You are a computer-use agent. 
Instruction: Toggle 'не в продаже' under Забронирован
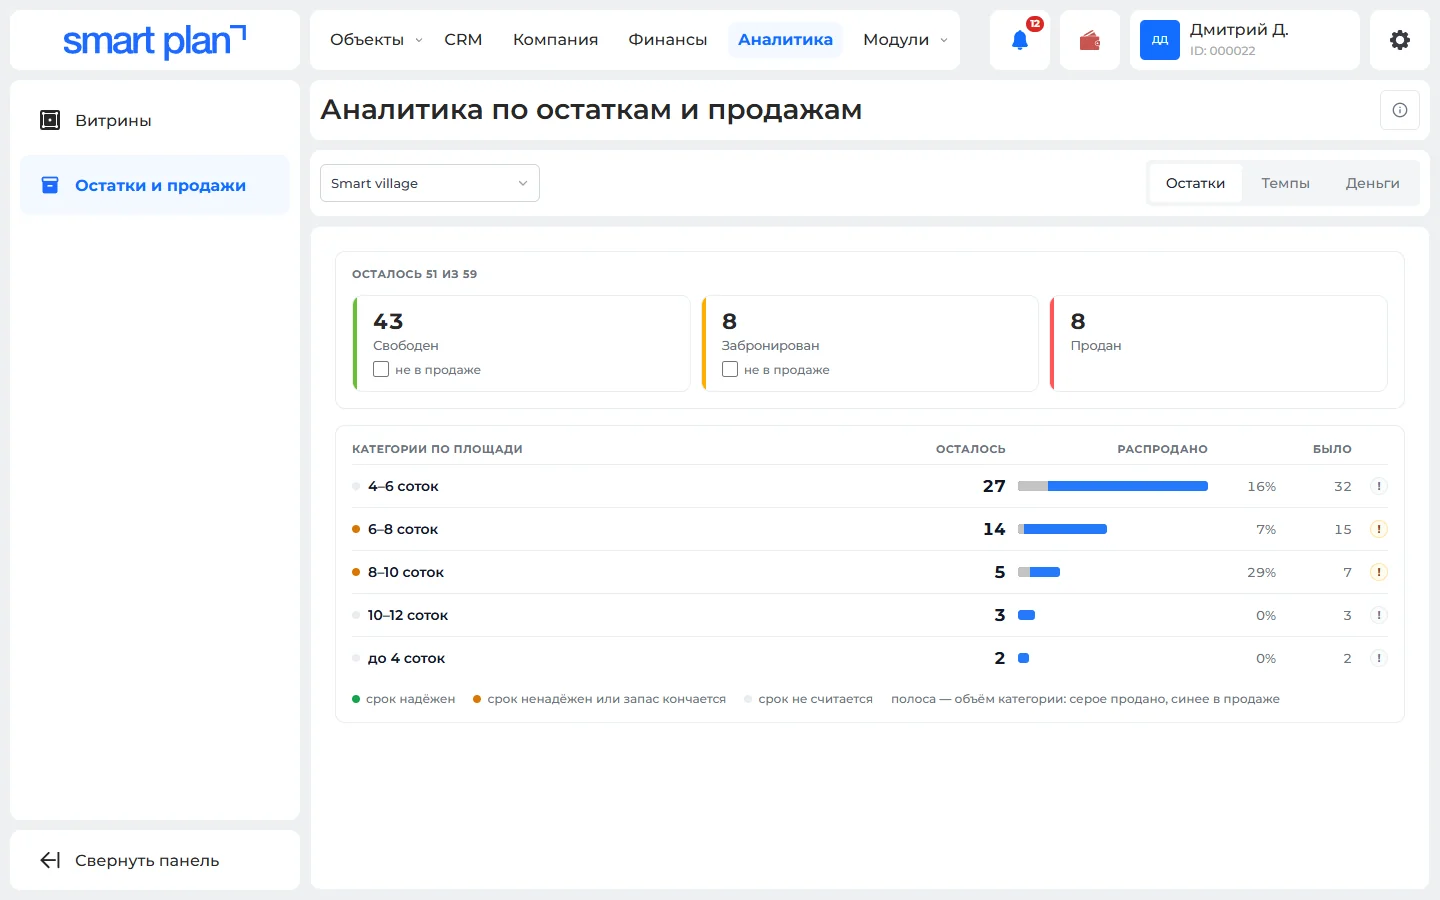point(730,369)
